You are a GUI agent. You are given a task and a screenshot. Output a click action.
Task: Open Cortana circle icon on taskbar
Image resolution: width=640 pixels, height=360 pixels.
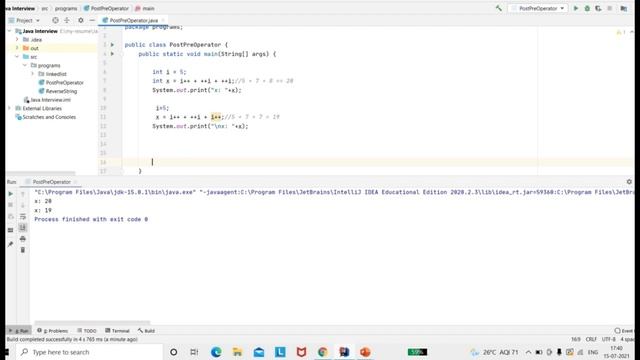[173, 352]
